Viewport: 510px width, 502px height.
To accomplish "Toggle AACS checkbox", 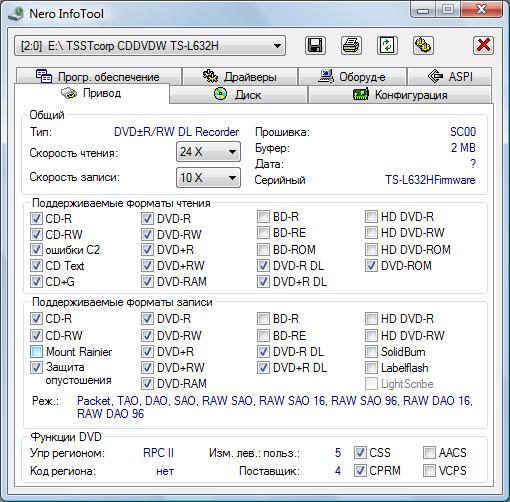I will (x=429, y=453).
